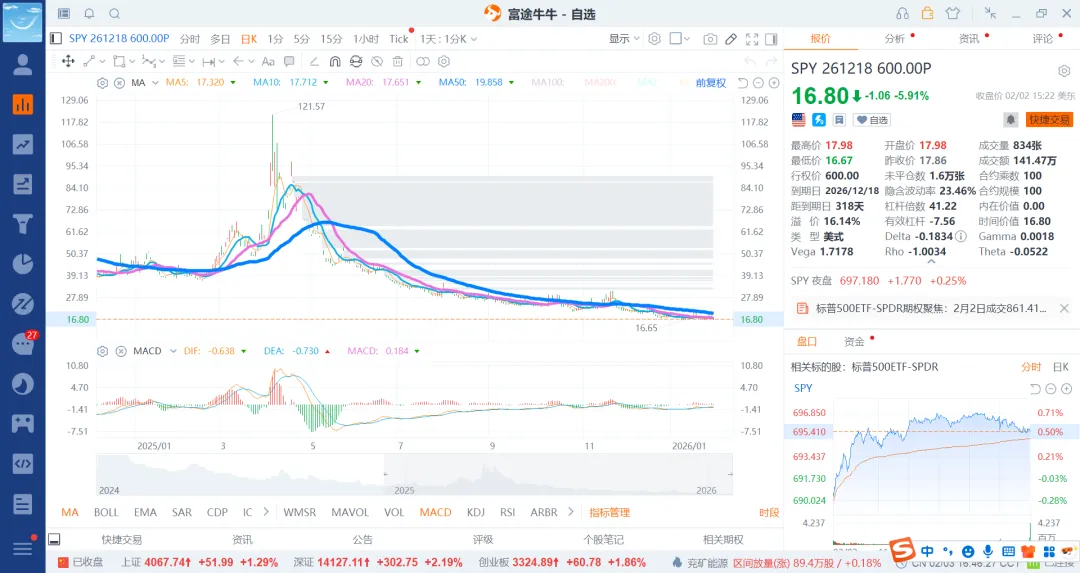Open the account profile icon in left sidebar

pyautogui.click(x=23, y=64)
